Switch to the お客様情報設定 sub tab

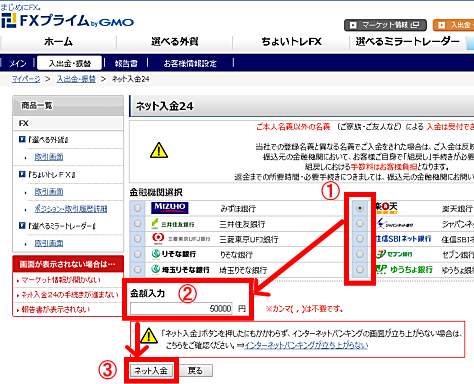click(x=190, y=63)
